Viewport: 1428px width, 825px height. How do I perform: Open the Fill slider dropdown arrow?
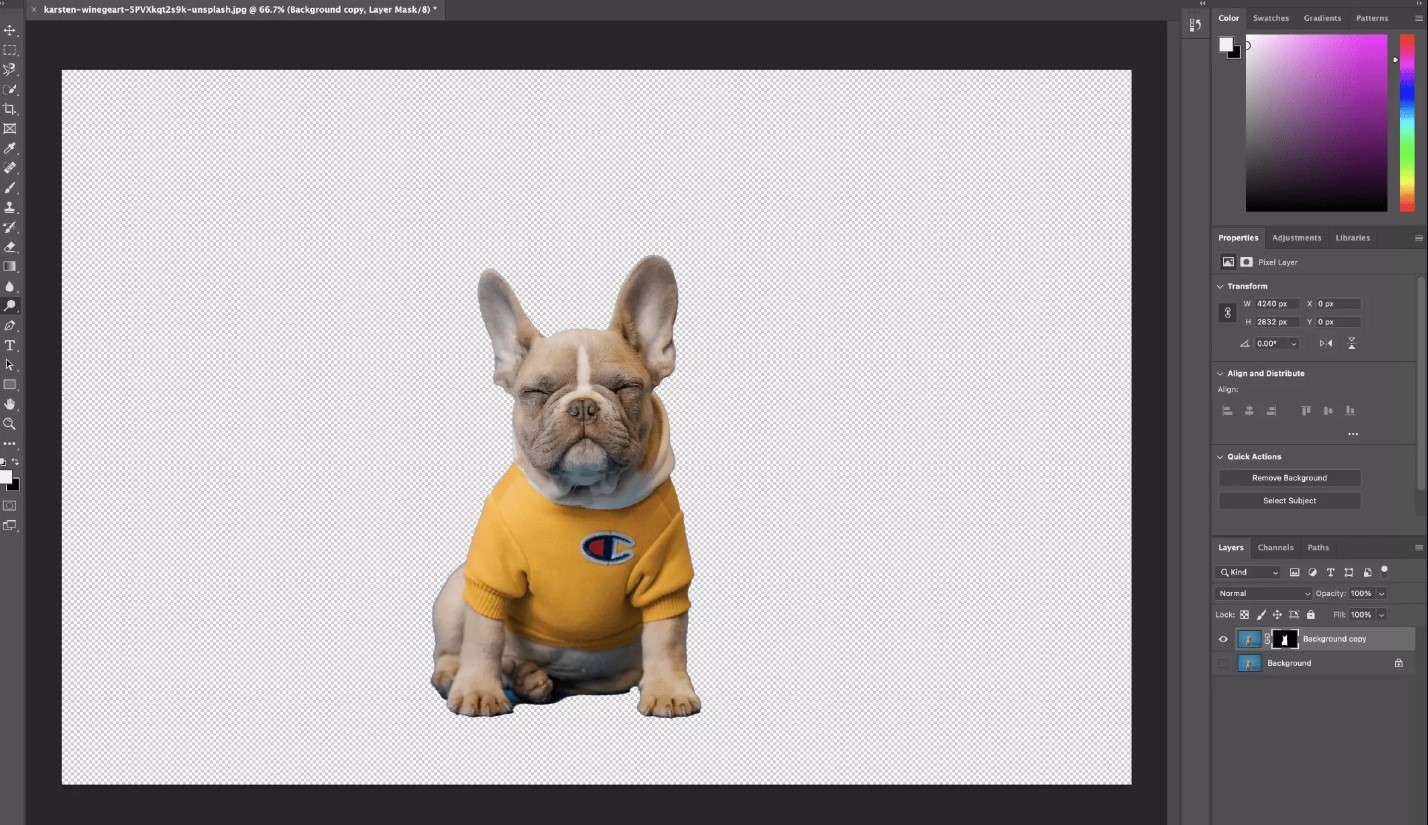pos(1382,615)
